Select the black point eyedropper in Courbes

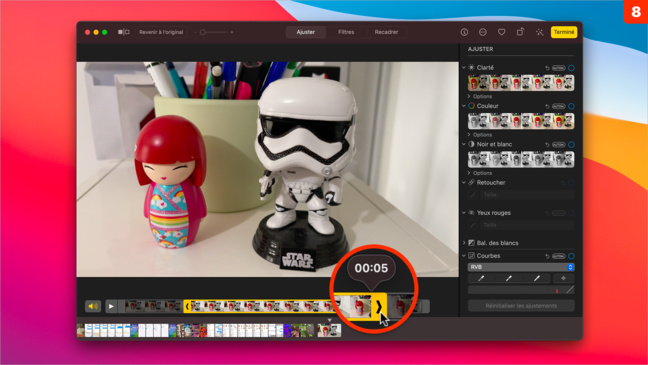click(481, 279)
